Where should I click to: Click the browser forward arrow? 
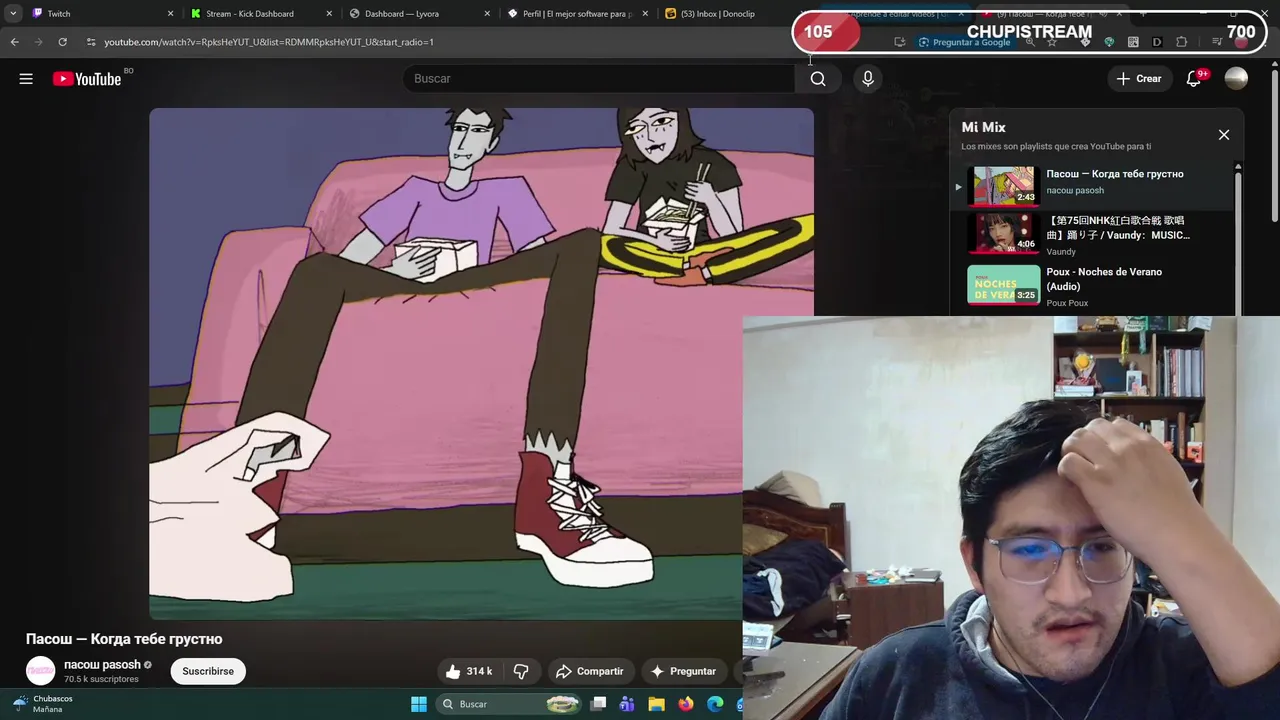coord(38,42)
